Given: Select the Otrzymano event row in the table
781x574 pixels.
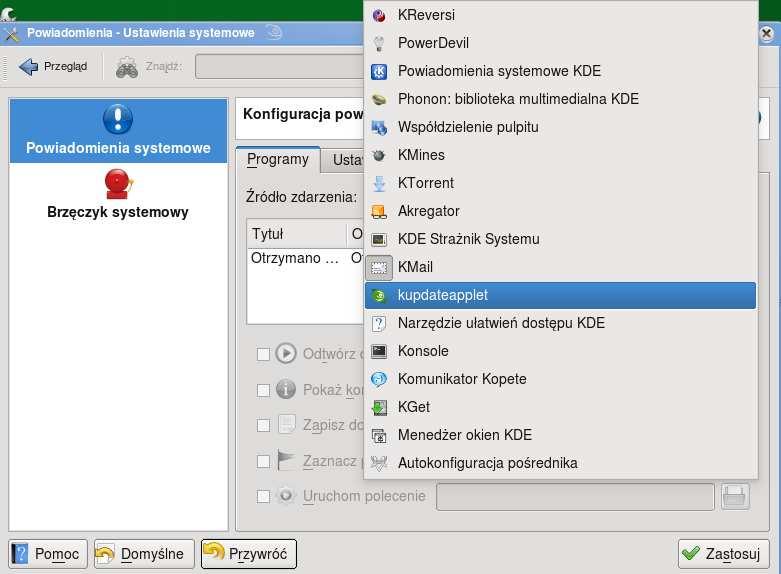Looking at the screenshot, I should [306, 258].
